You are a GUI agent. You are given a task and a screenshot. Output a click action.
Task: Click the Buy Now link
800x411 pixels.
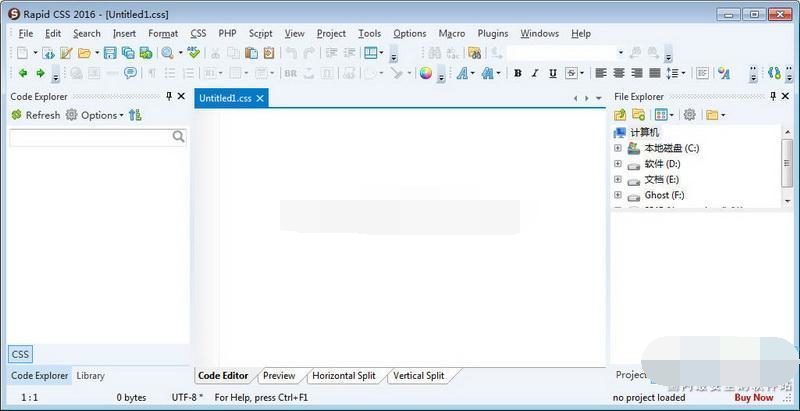pyautogui.click(x=754, y=397)
